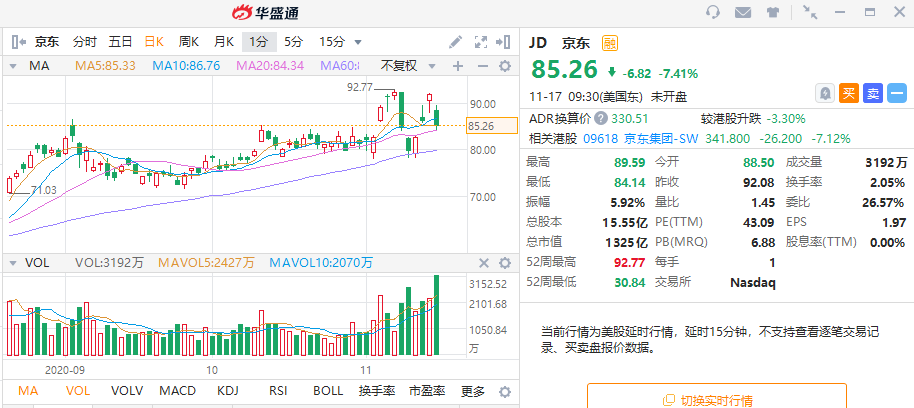Open MA indicator settings gear

tap(505, 66)
